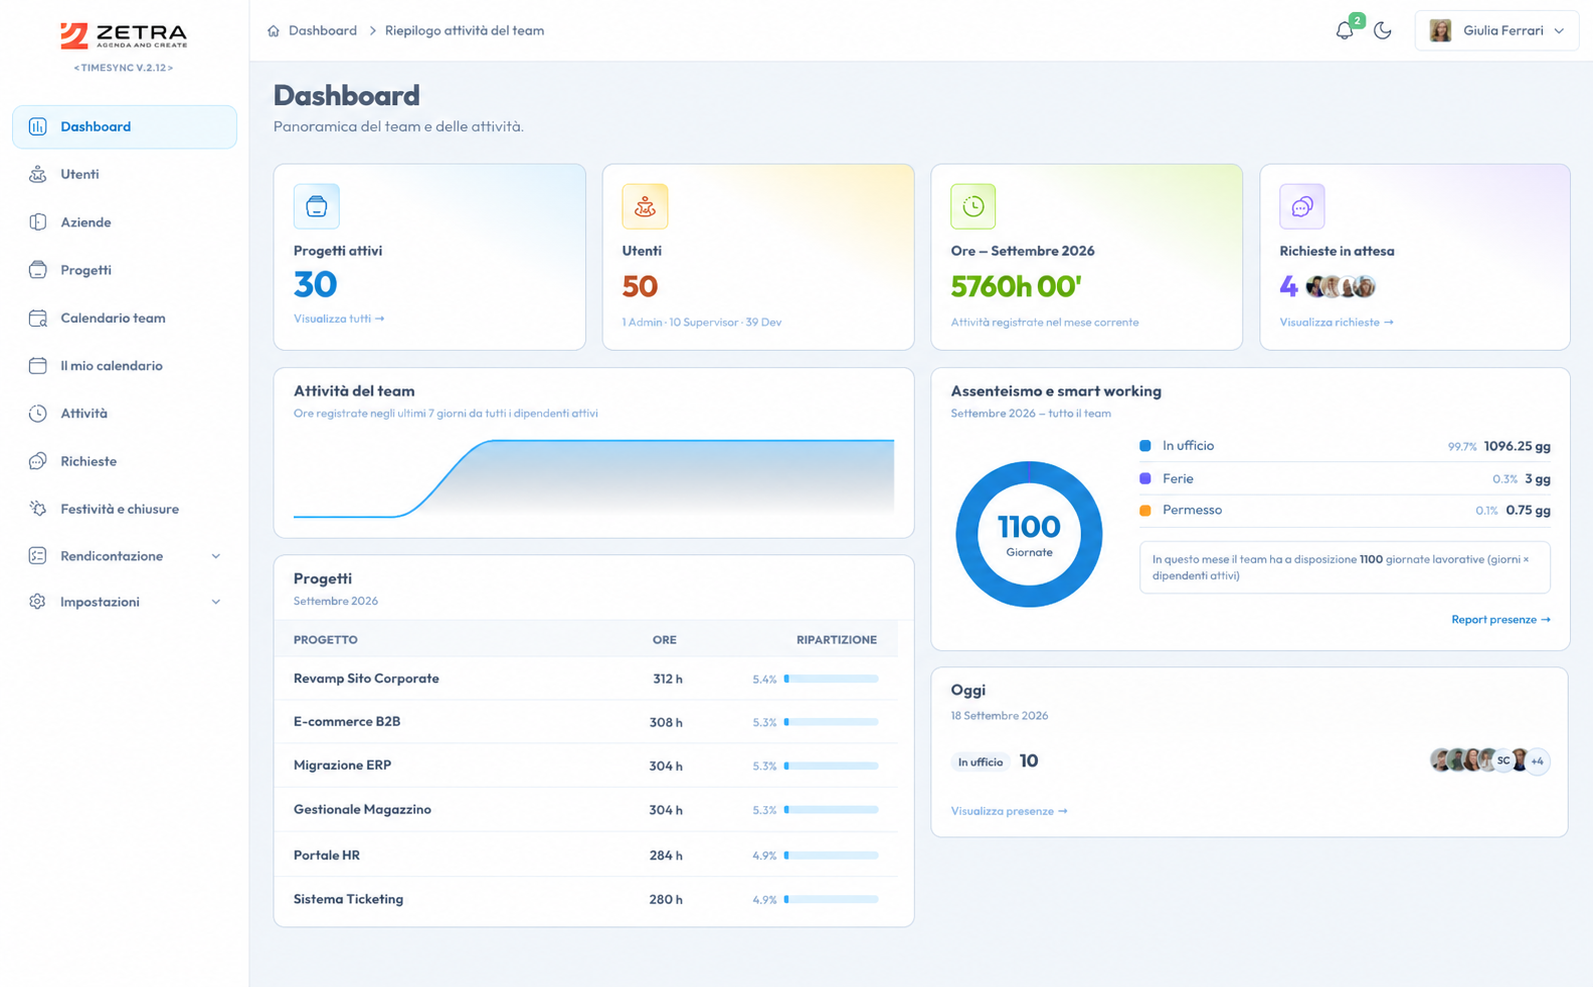Click the Visualizza presenze link

pos(1009,811)
